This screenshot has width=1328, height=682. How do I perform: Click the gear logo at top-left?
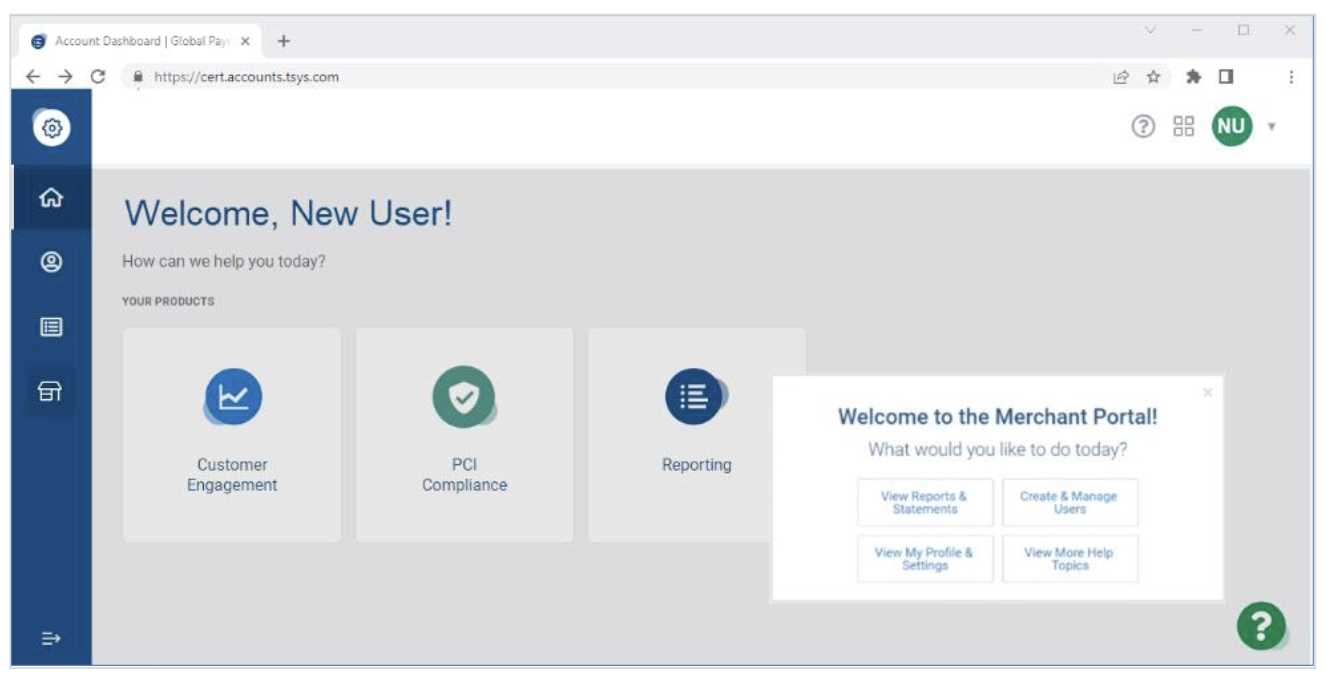(53, 128)
